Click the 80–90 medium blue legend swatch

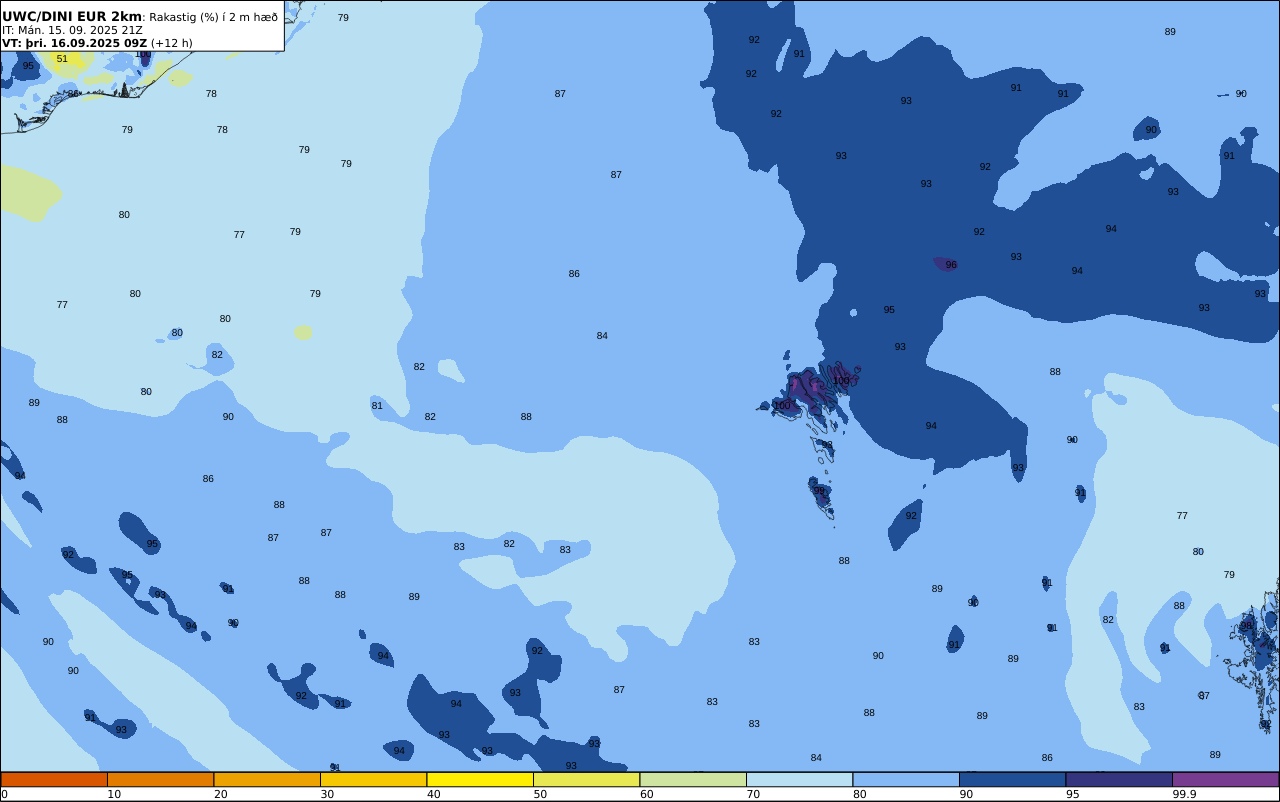click(906, 779)
